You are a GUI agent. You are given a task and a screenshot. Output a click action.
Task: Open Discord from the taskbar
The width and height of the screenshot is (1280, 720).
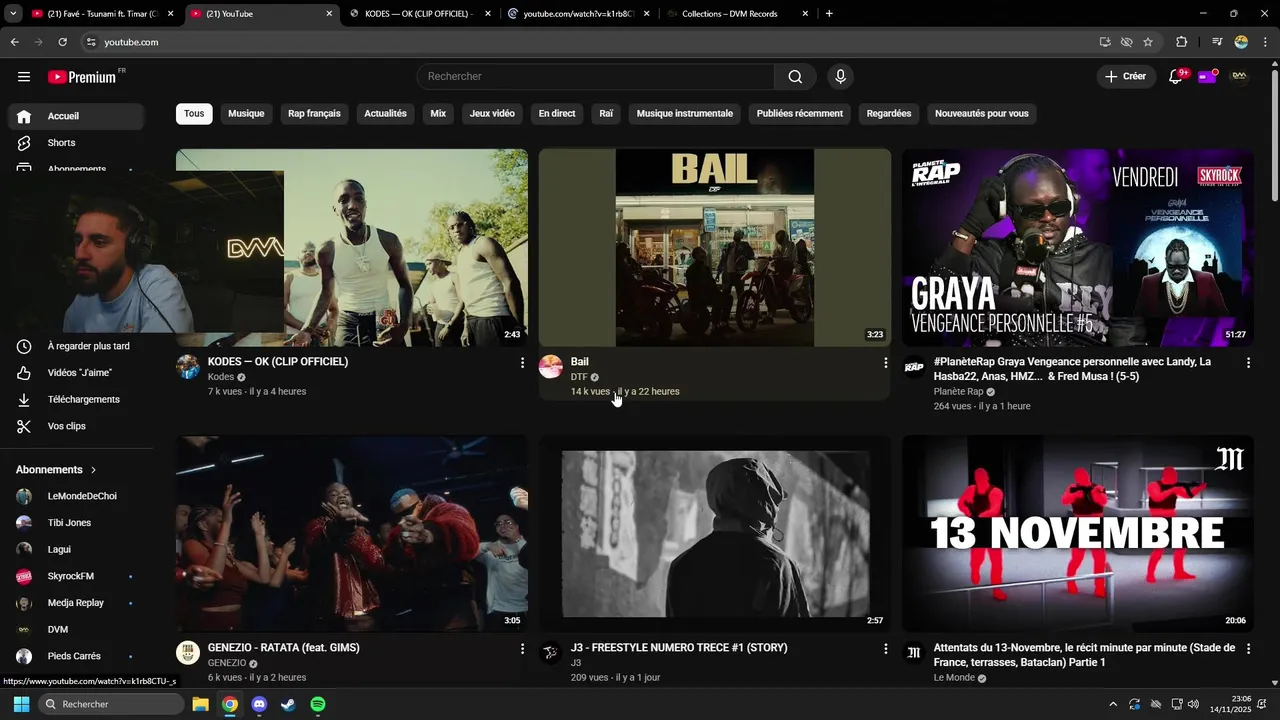260,704
